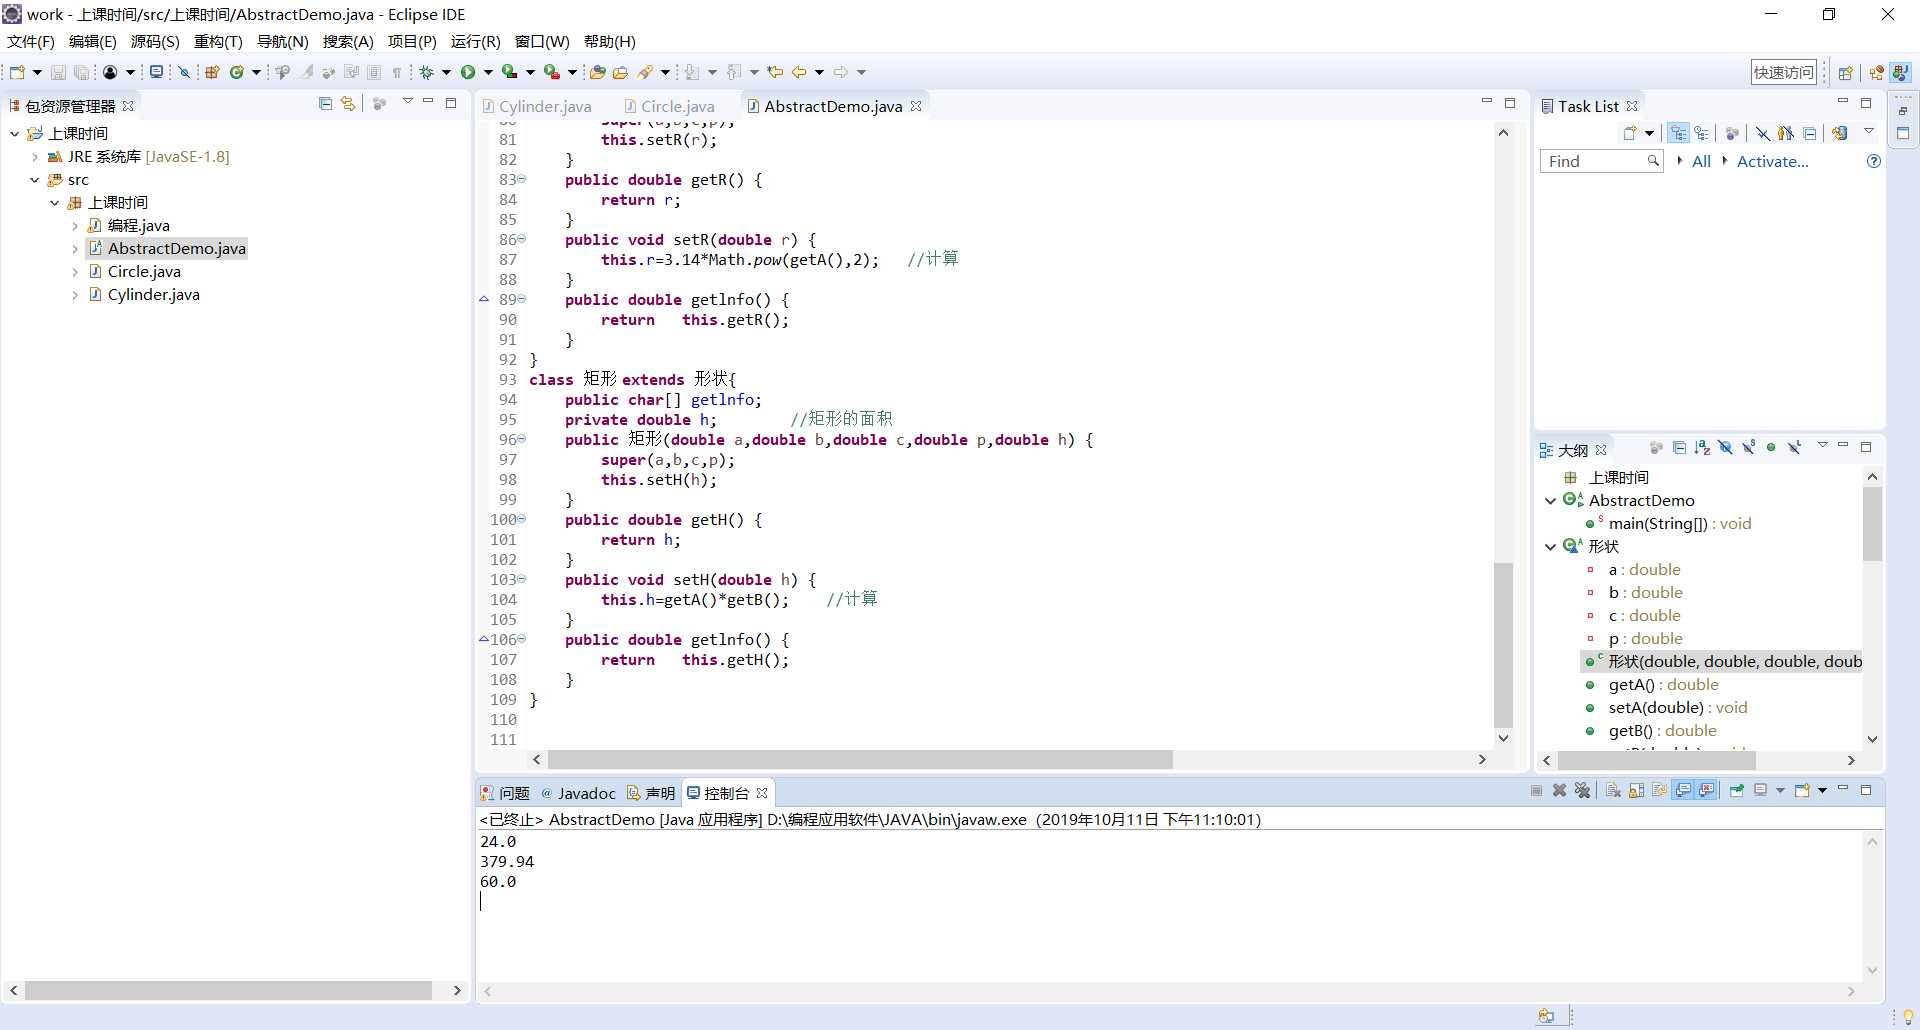Image resolution: width=1920 pixels, height=1030 pixels.
Task: Click the Open Task icon
Action: (x=620, y=72)
